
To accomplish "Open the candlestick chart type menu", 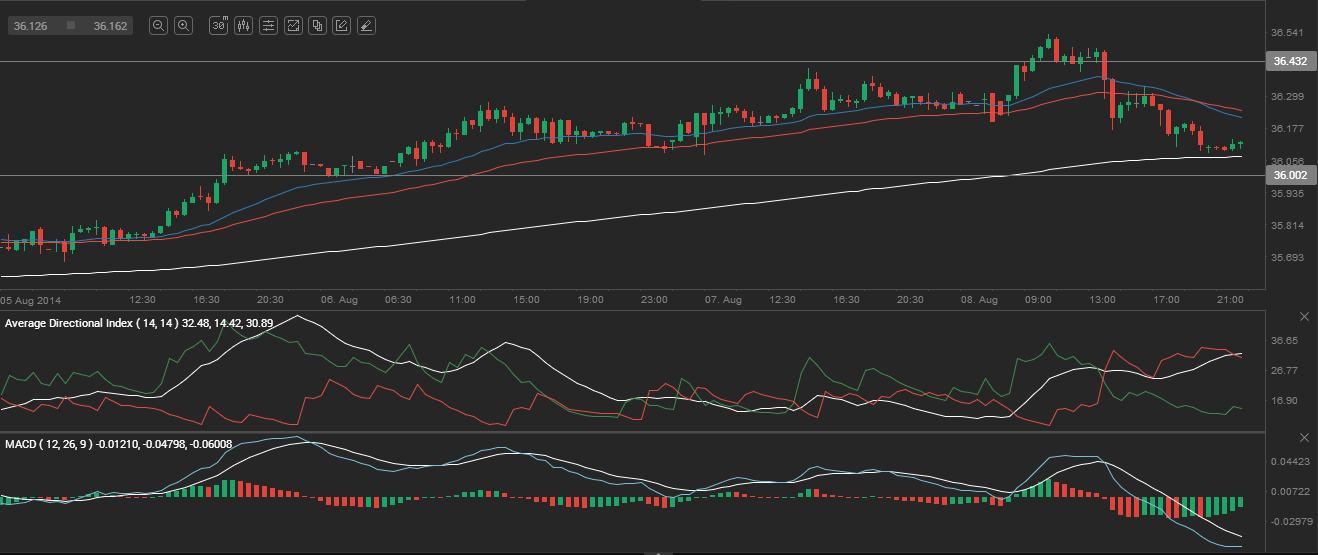I will pyautogui.click(x=243, y=26).
